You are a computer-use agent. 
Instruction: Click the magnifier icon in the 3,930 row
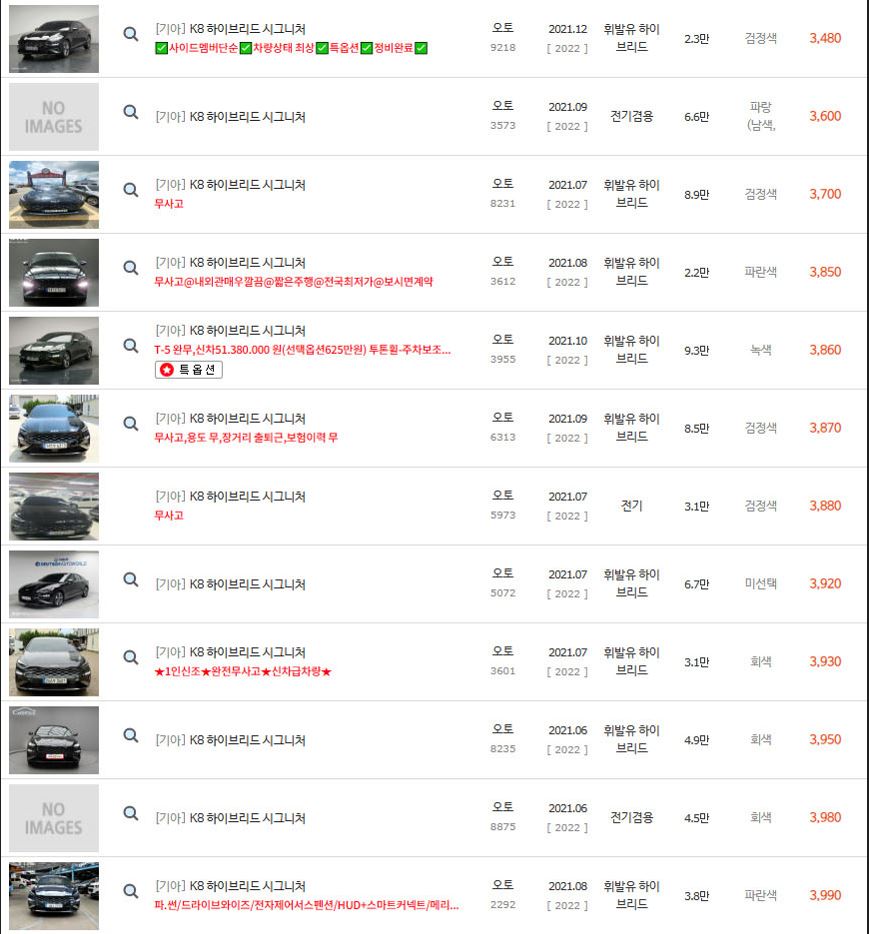tap(130, 658)
